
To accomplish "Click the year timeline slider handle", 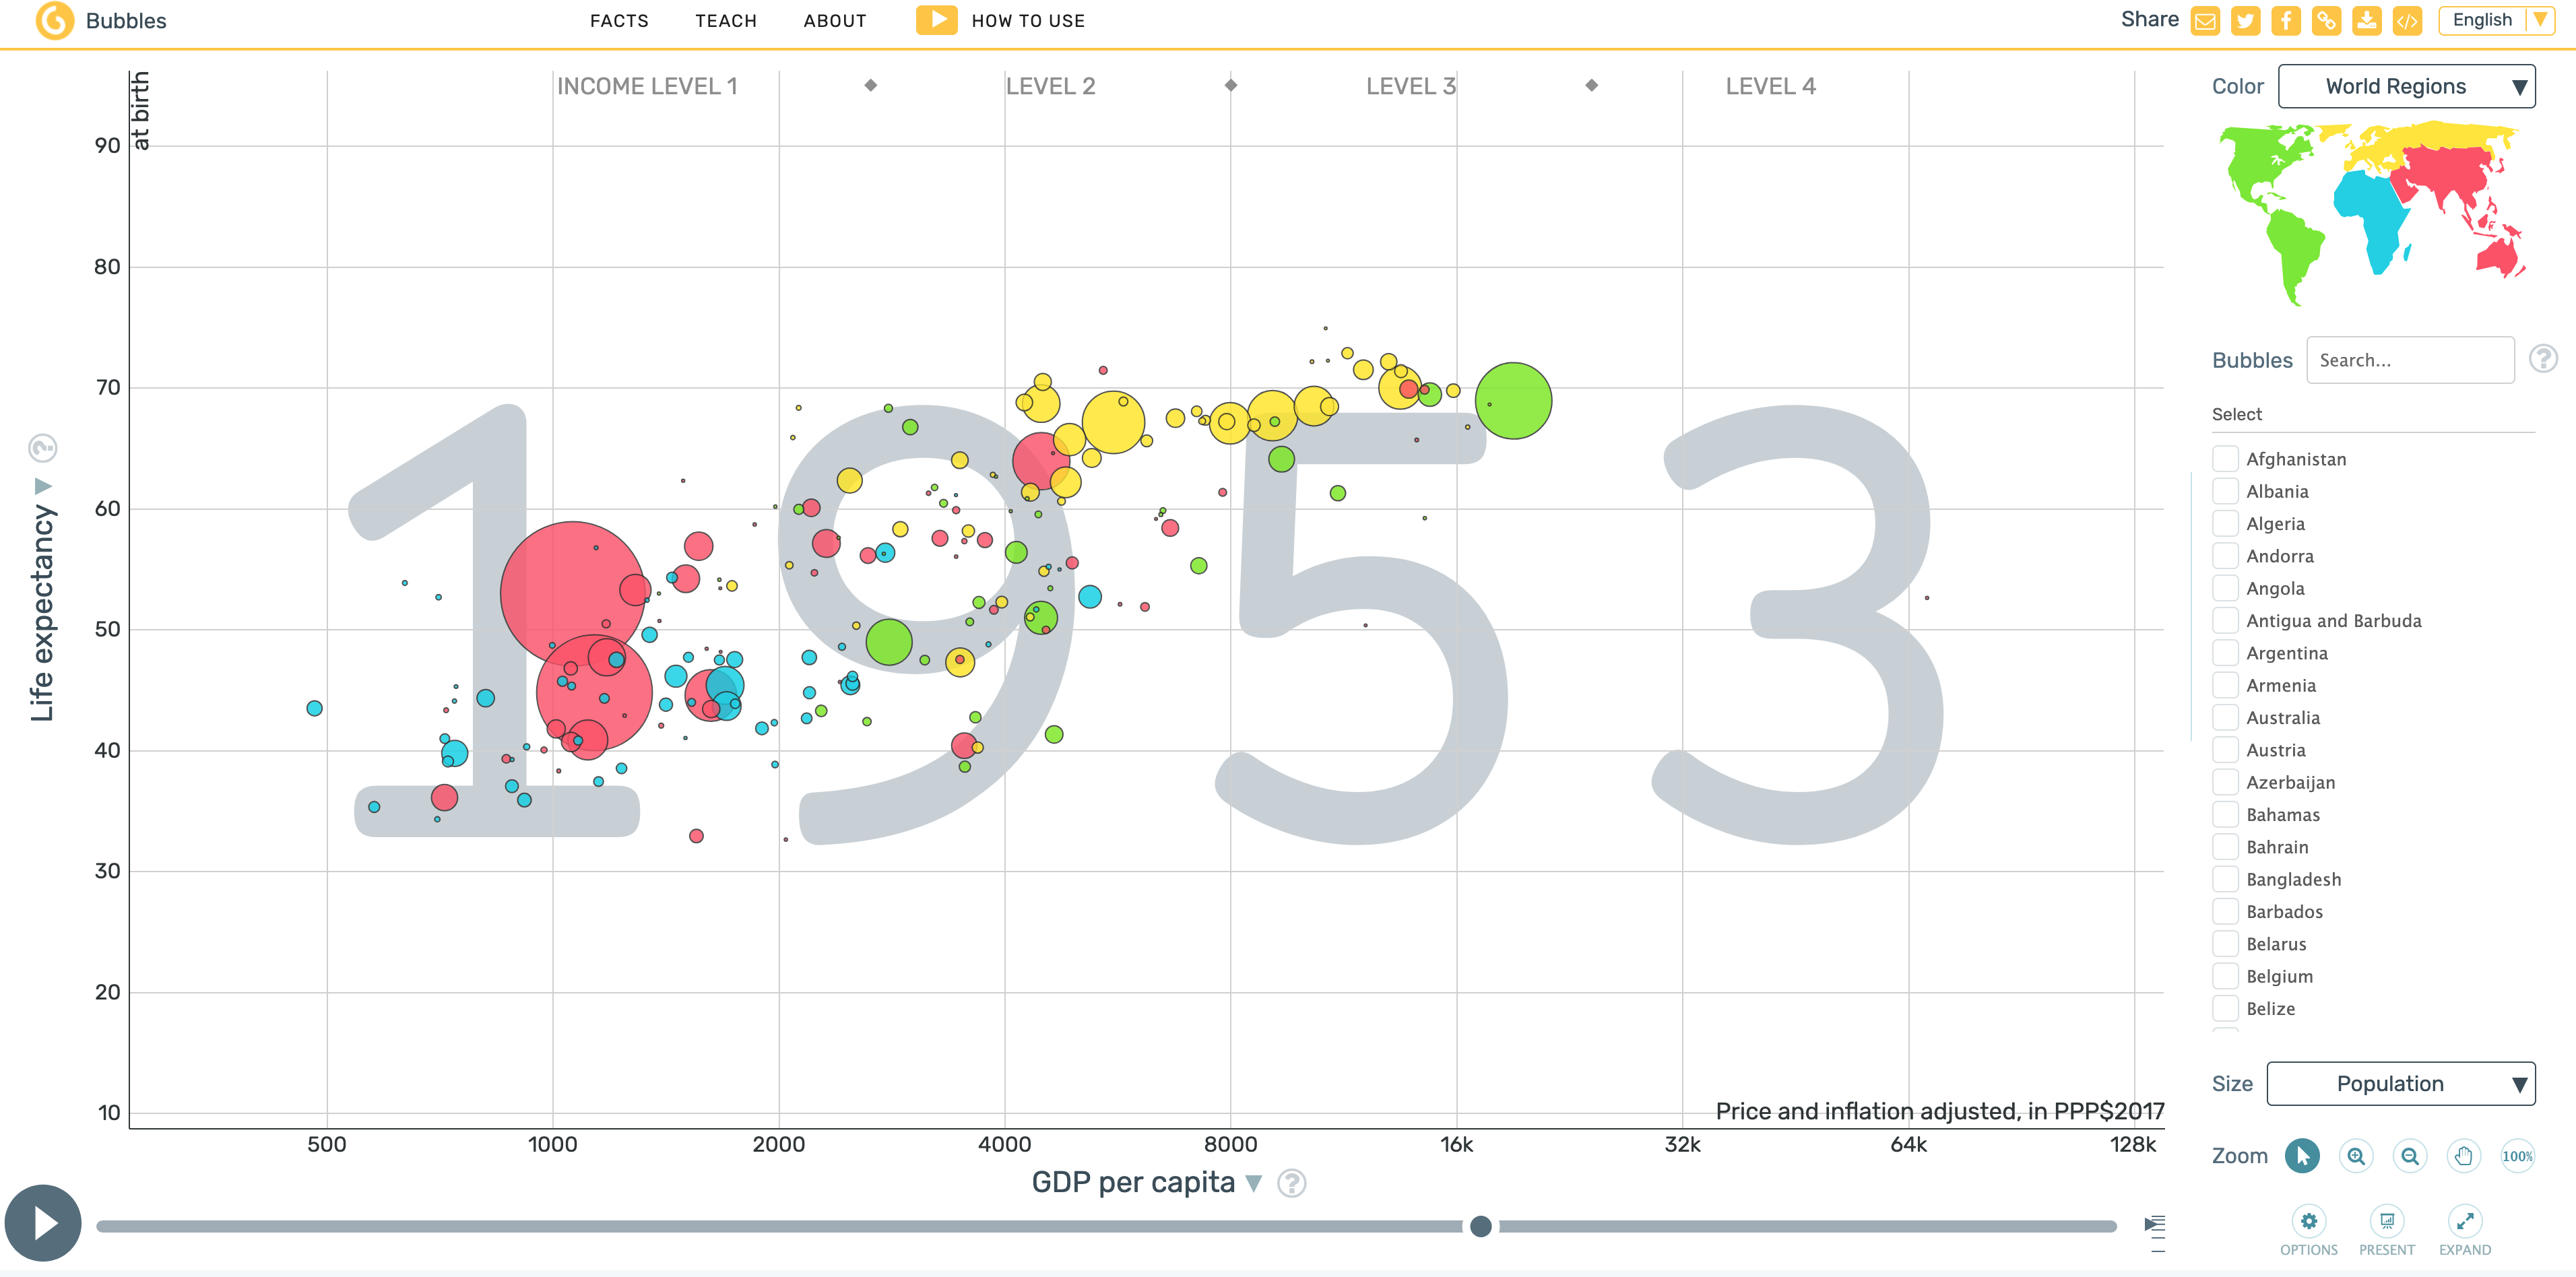I will click(1481, 1226).
